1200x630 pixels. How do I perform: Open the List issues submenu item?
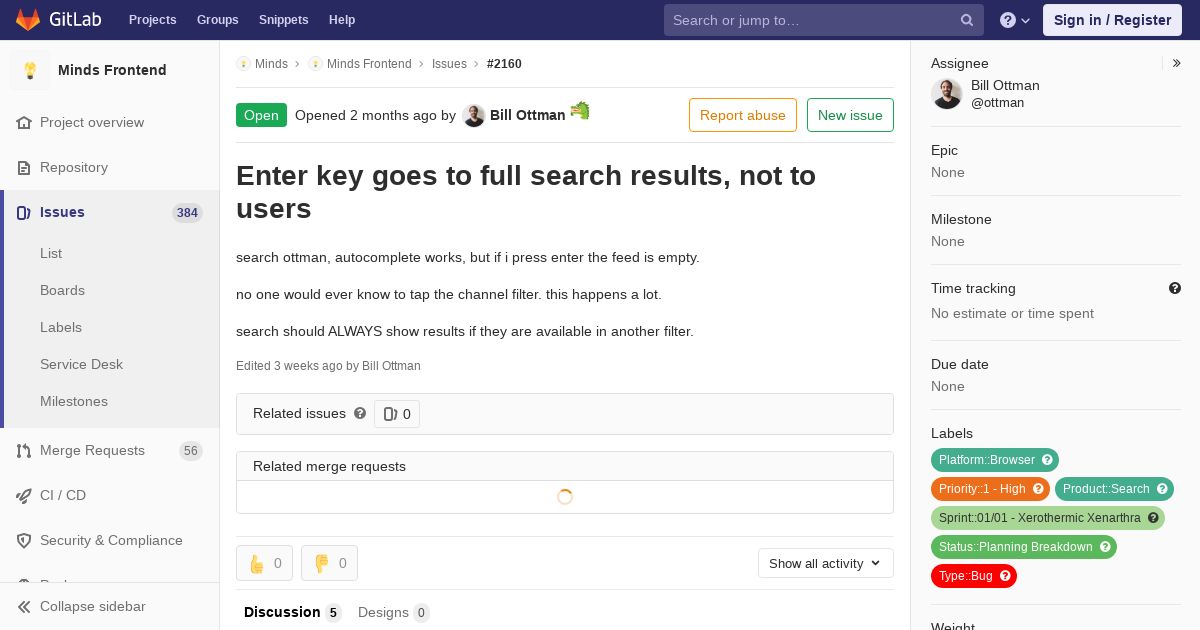tap(51, 254)
